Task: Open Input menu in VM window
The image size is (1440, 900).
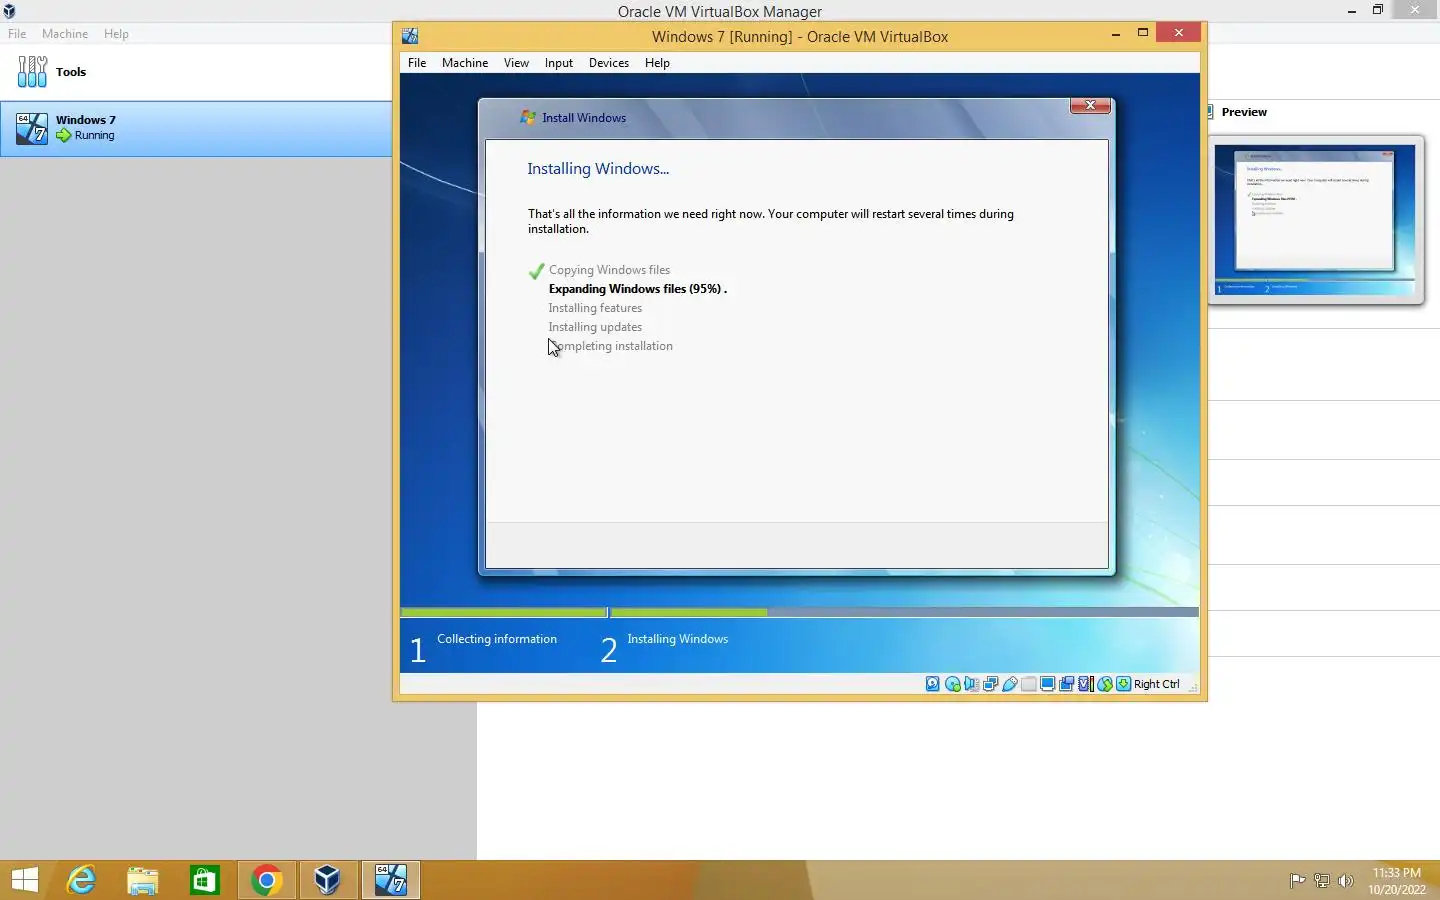Action: click(559, 62)
